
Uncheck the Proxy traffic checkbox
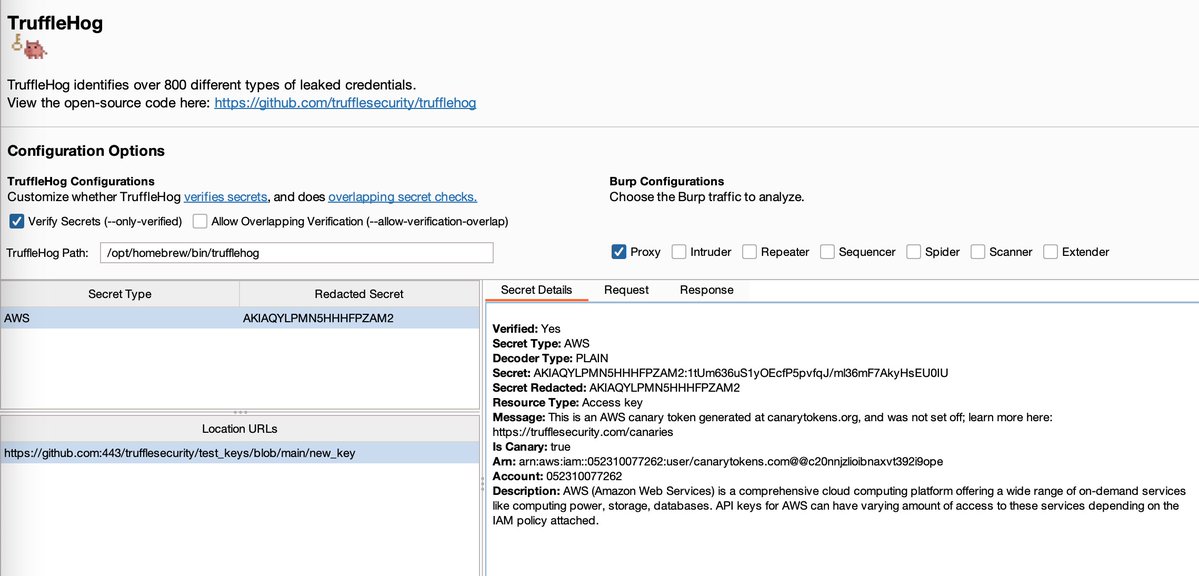click(x=619, y=252)
